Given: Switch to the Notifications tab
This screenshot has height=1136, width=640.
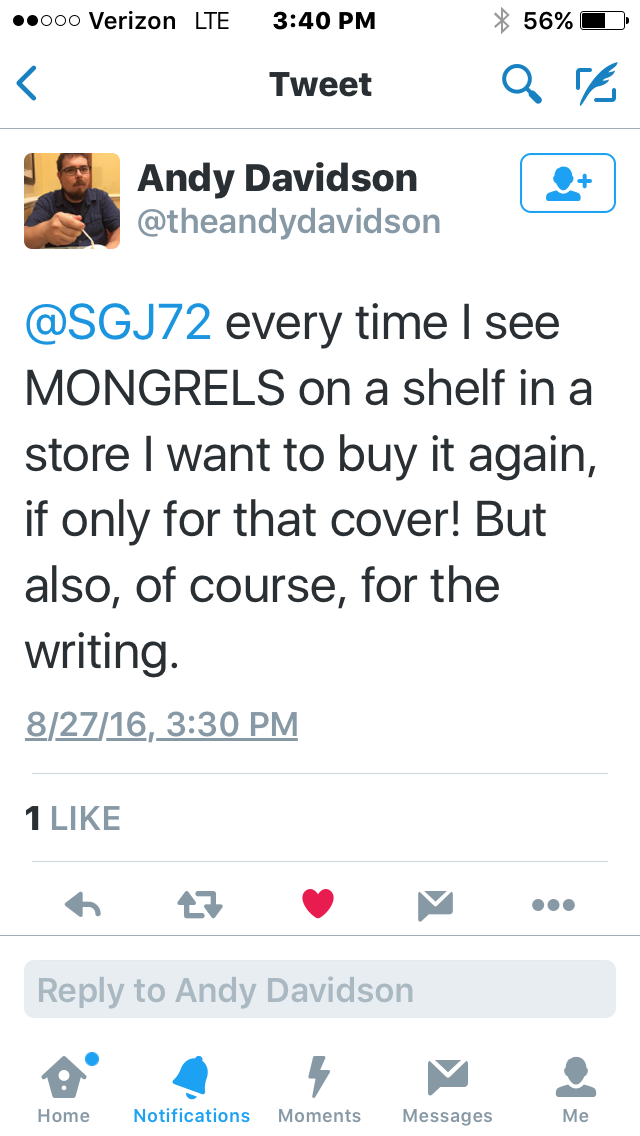Looking at the screenshot, I should [192, 1088].
